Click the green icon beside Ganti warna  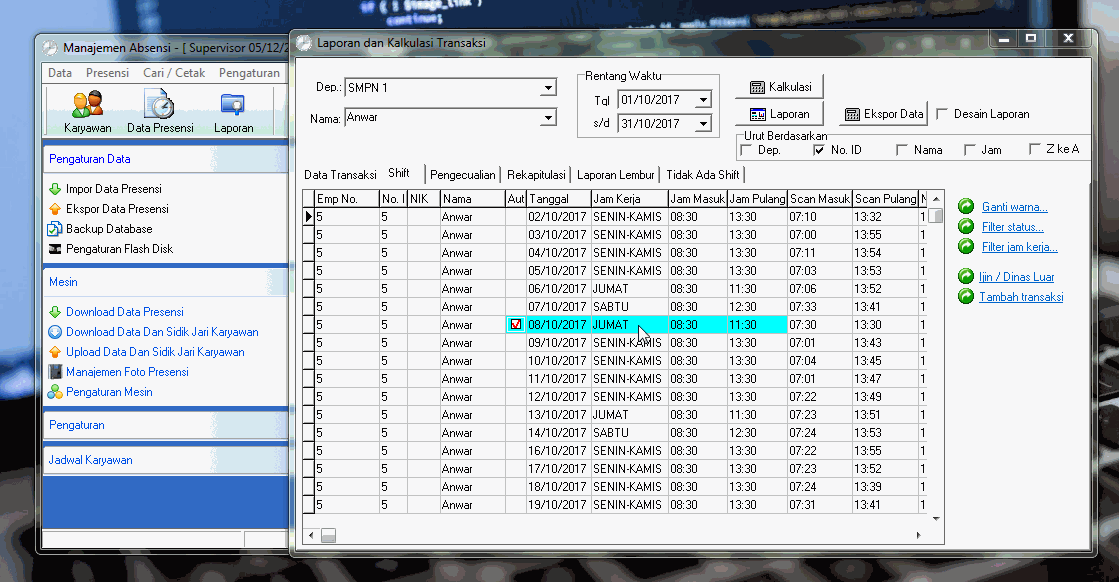click(966, 206)
